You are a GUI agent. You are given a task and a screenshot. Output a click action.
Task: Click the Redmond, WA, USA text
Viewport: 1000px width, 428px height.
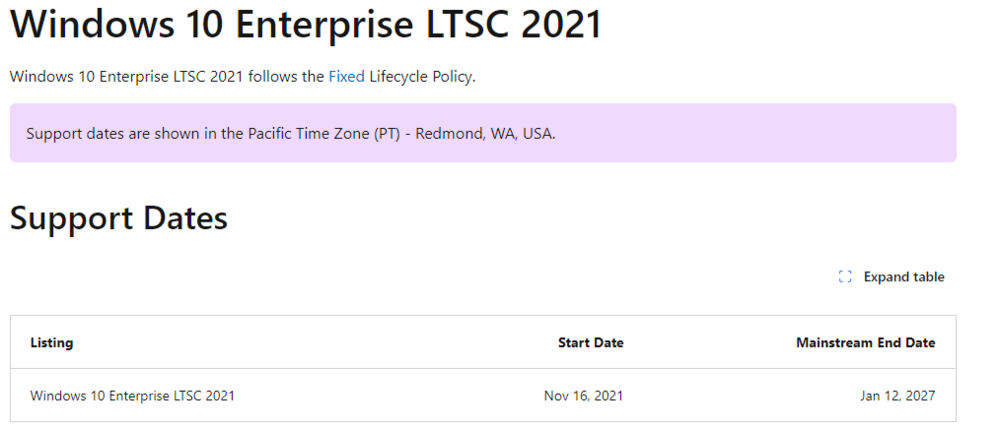click(485, 133)
